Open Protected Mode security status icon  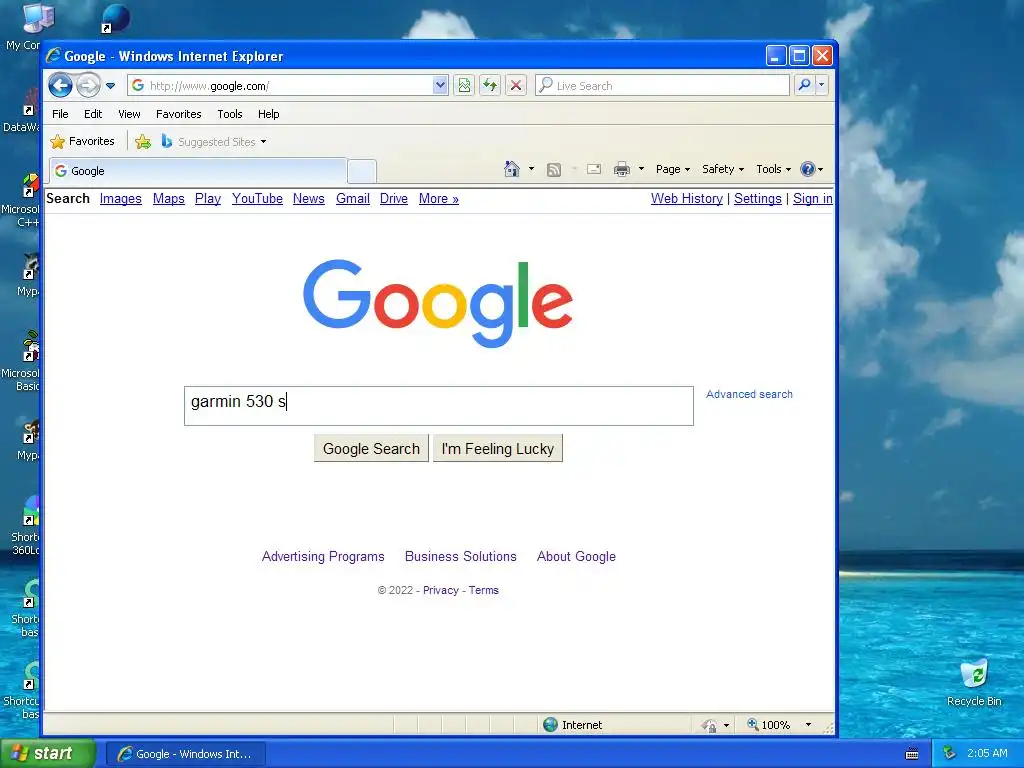(711, 725)
